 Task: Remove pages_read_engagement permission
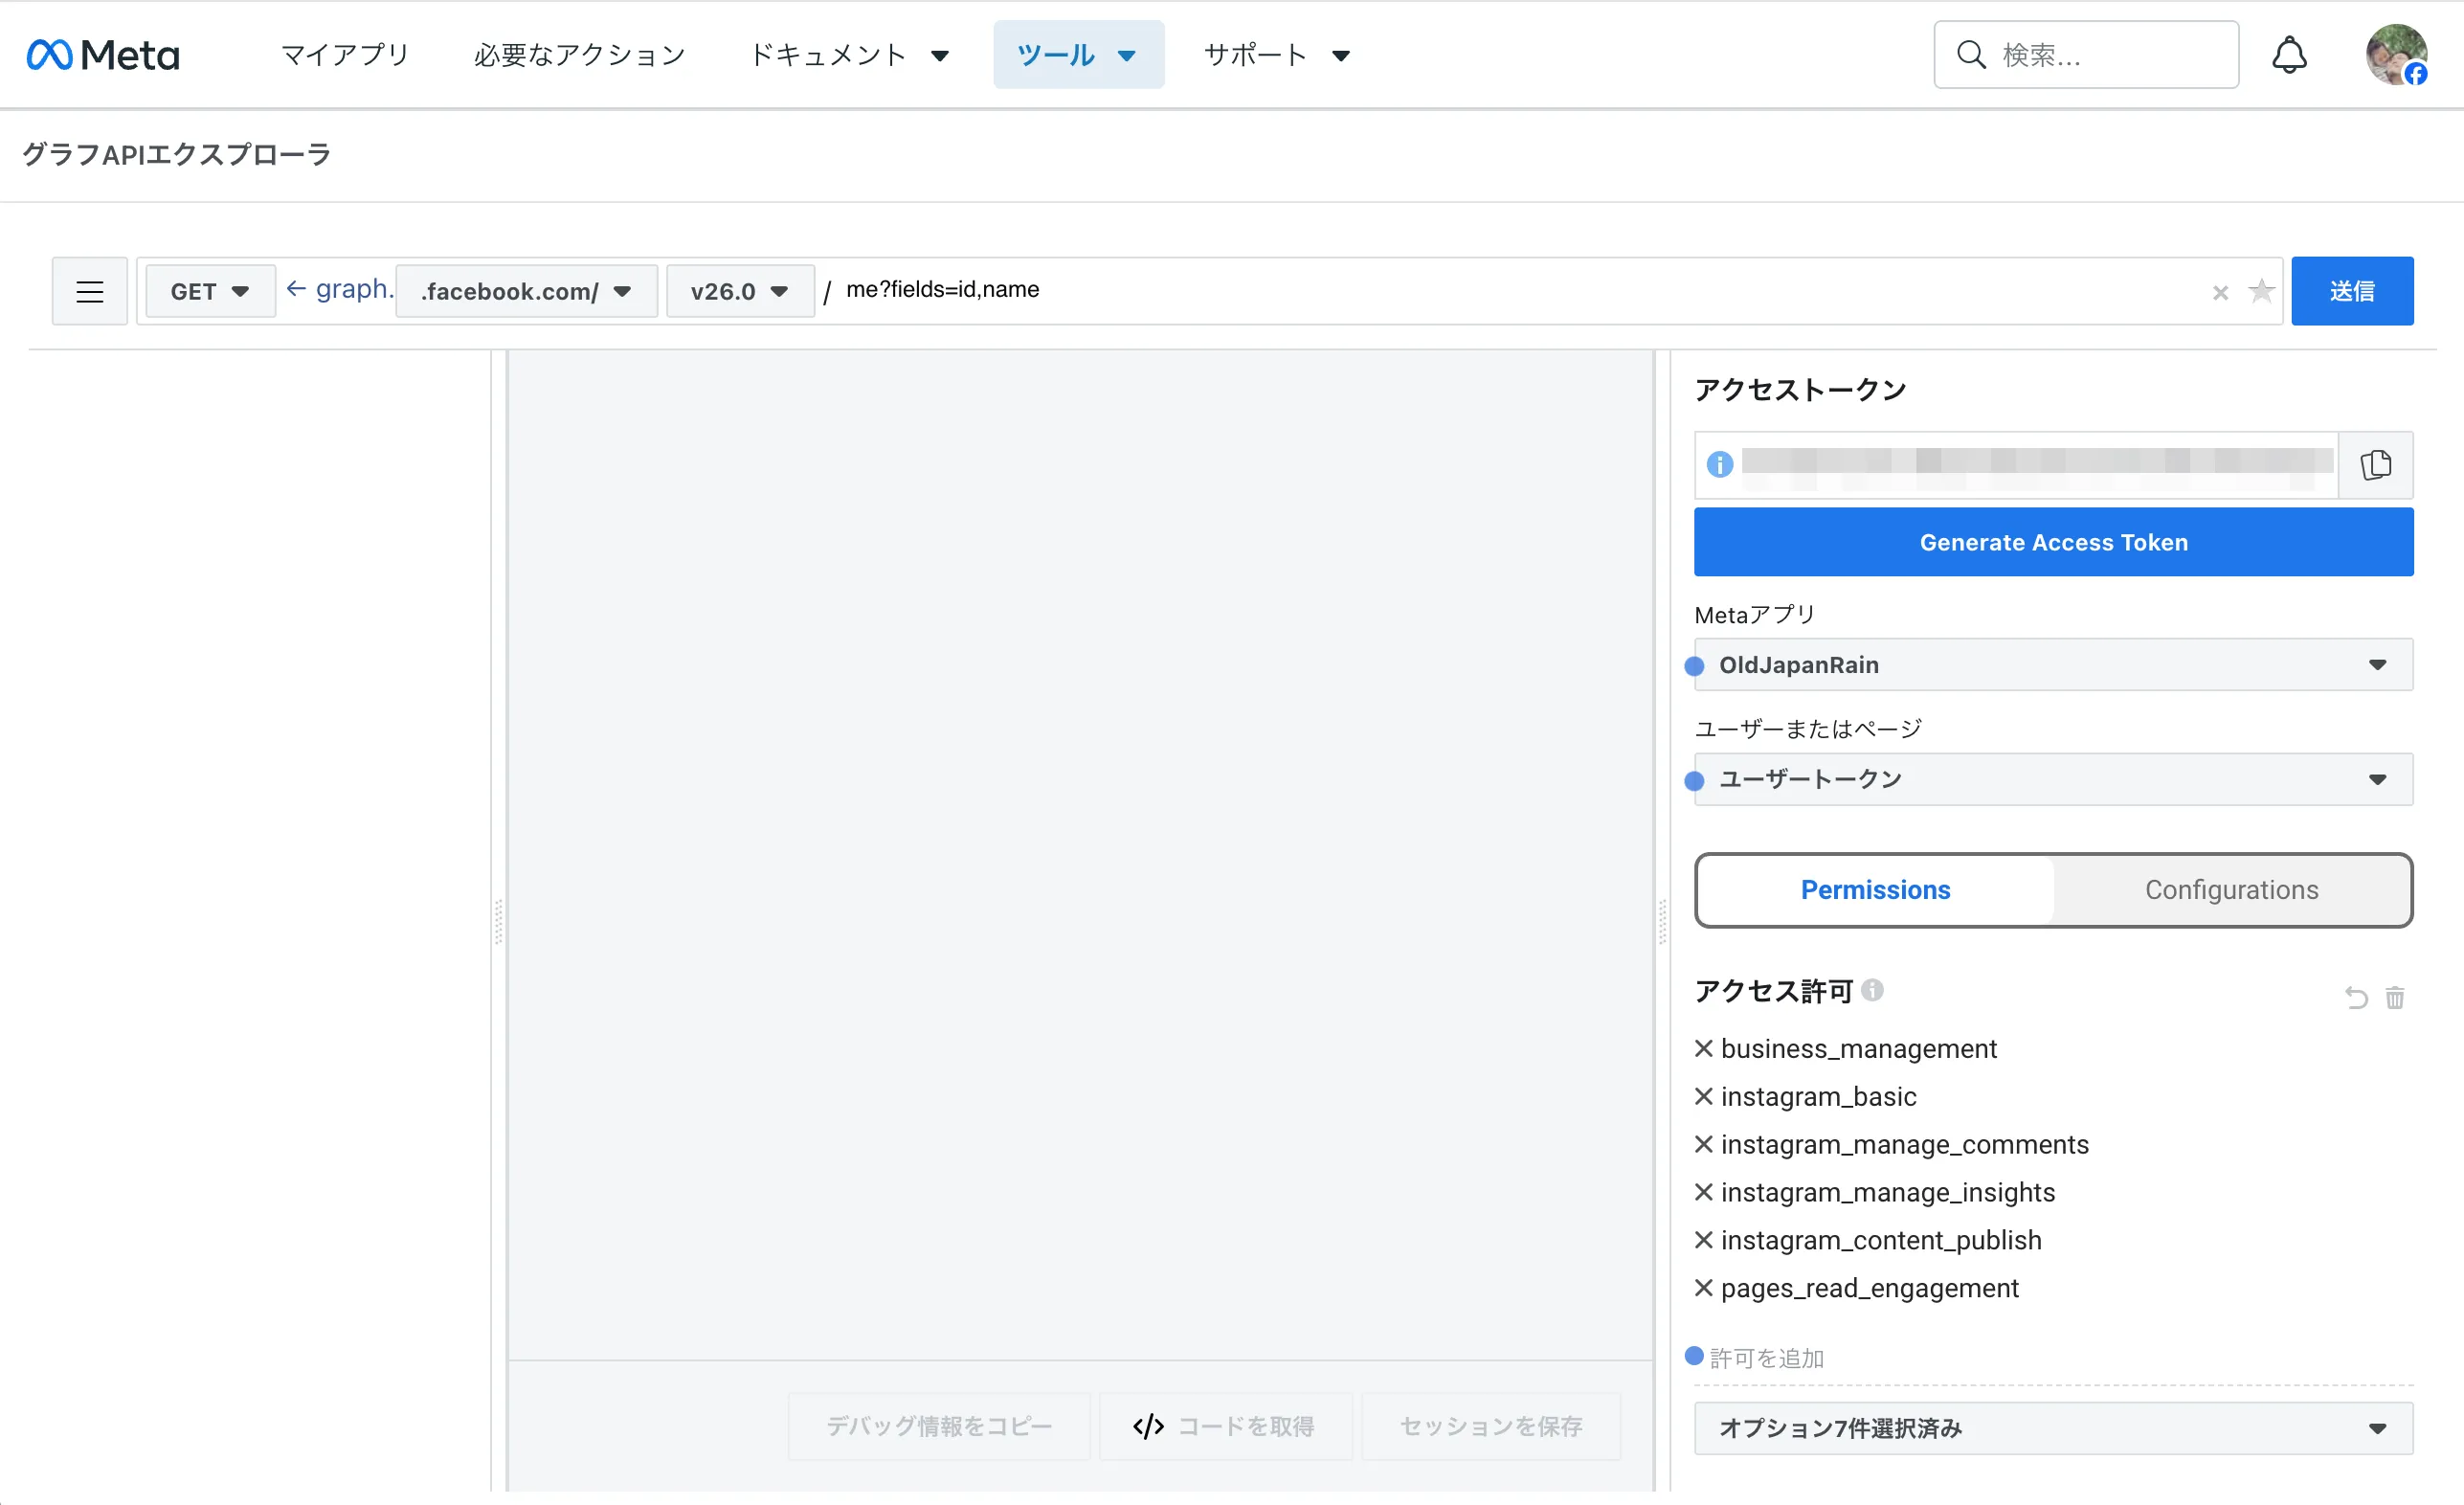[x=1704, y=1288]
